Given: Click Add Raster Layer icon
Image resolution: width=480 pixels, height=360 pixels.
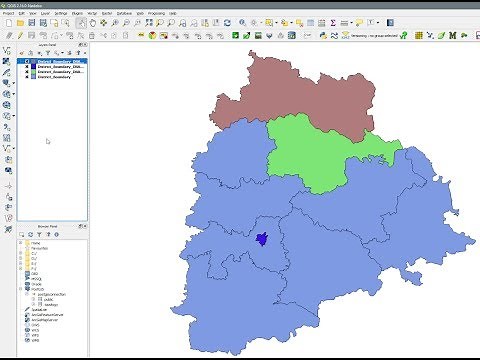Looking at the screenshot, I should (6, 62).
